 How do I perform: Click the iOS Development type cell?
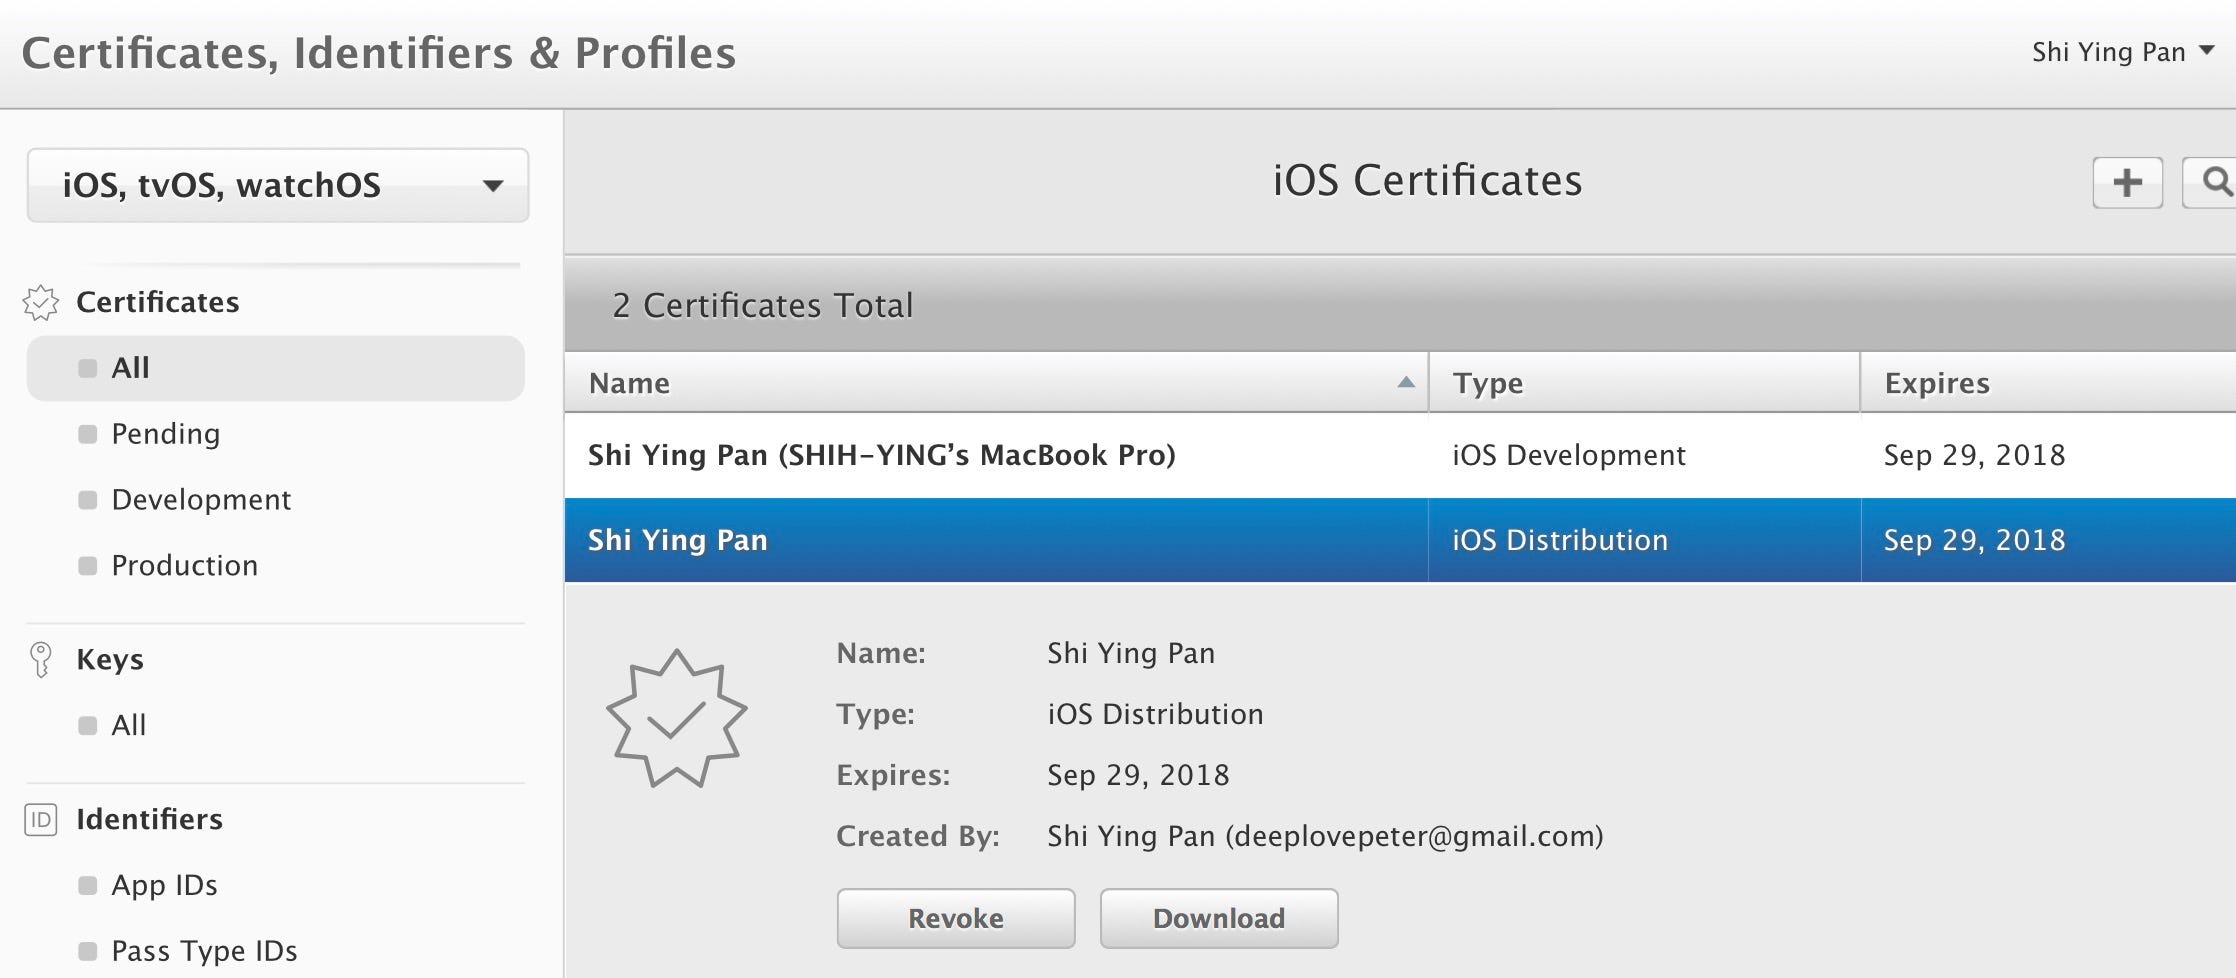tap(1569, 455)
